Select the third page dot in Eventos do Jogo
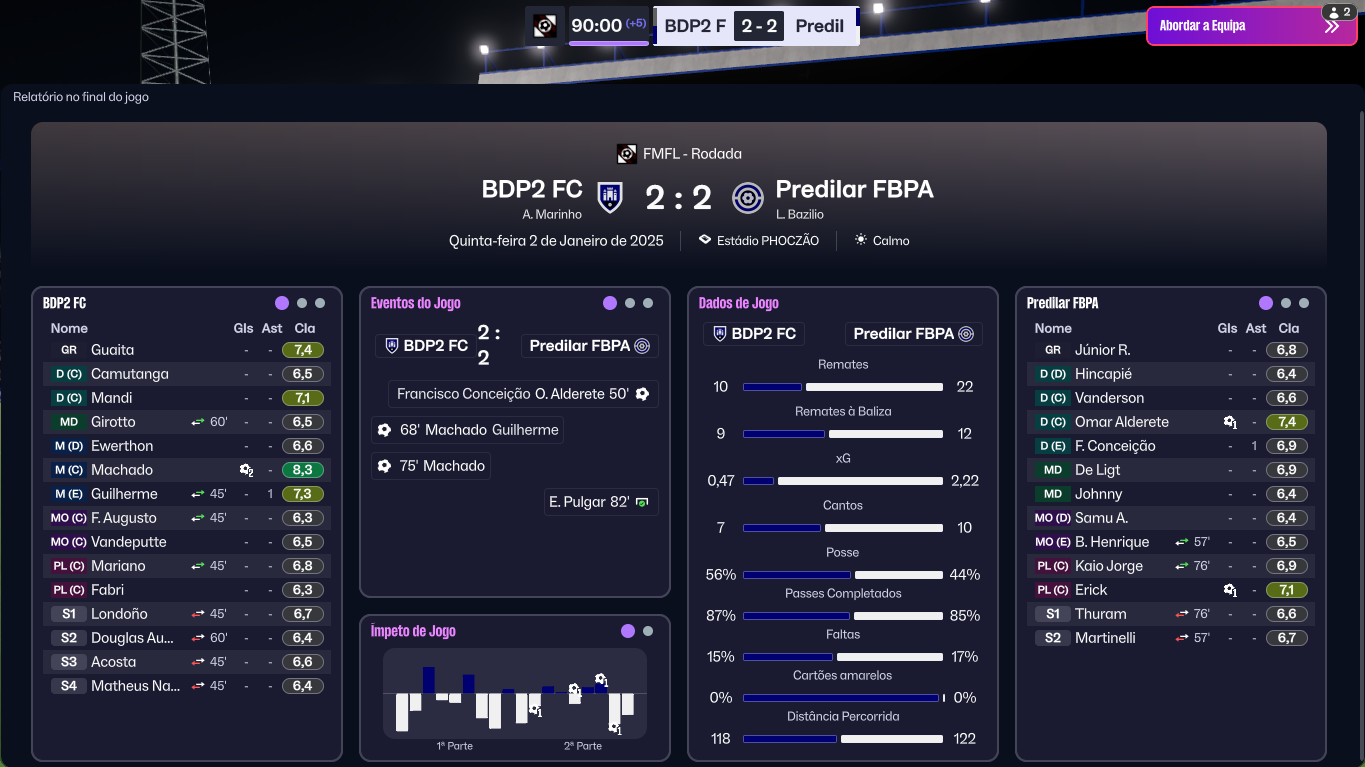Viewport: 1365px width, 767px height. pyautogui.click(x=648, y=303)
